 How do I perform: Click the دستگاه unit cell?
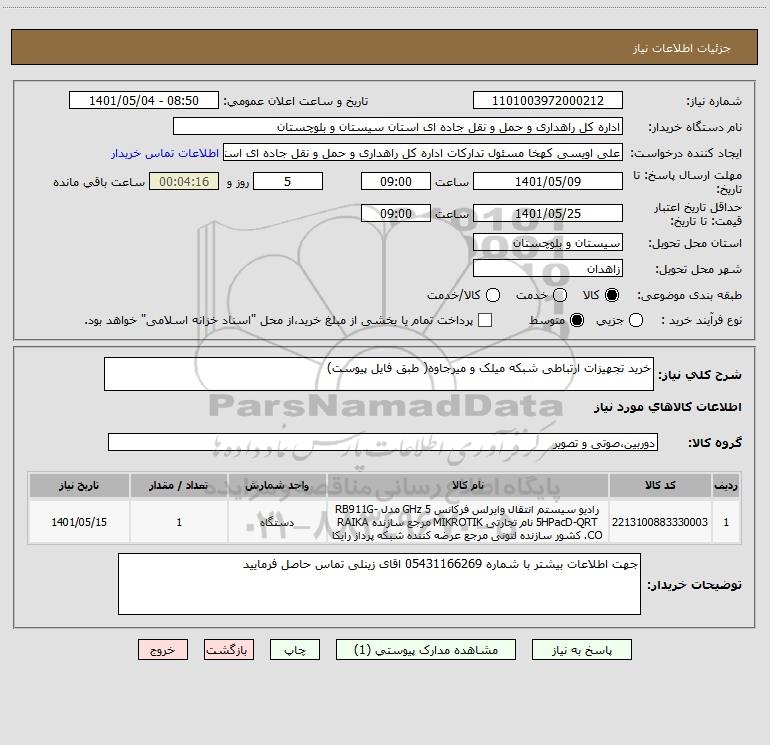tap(277, 522)
